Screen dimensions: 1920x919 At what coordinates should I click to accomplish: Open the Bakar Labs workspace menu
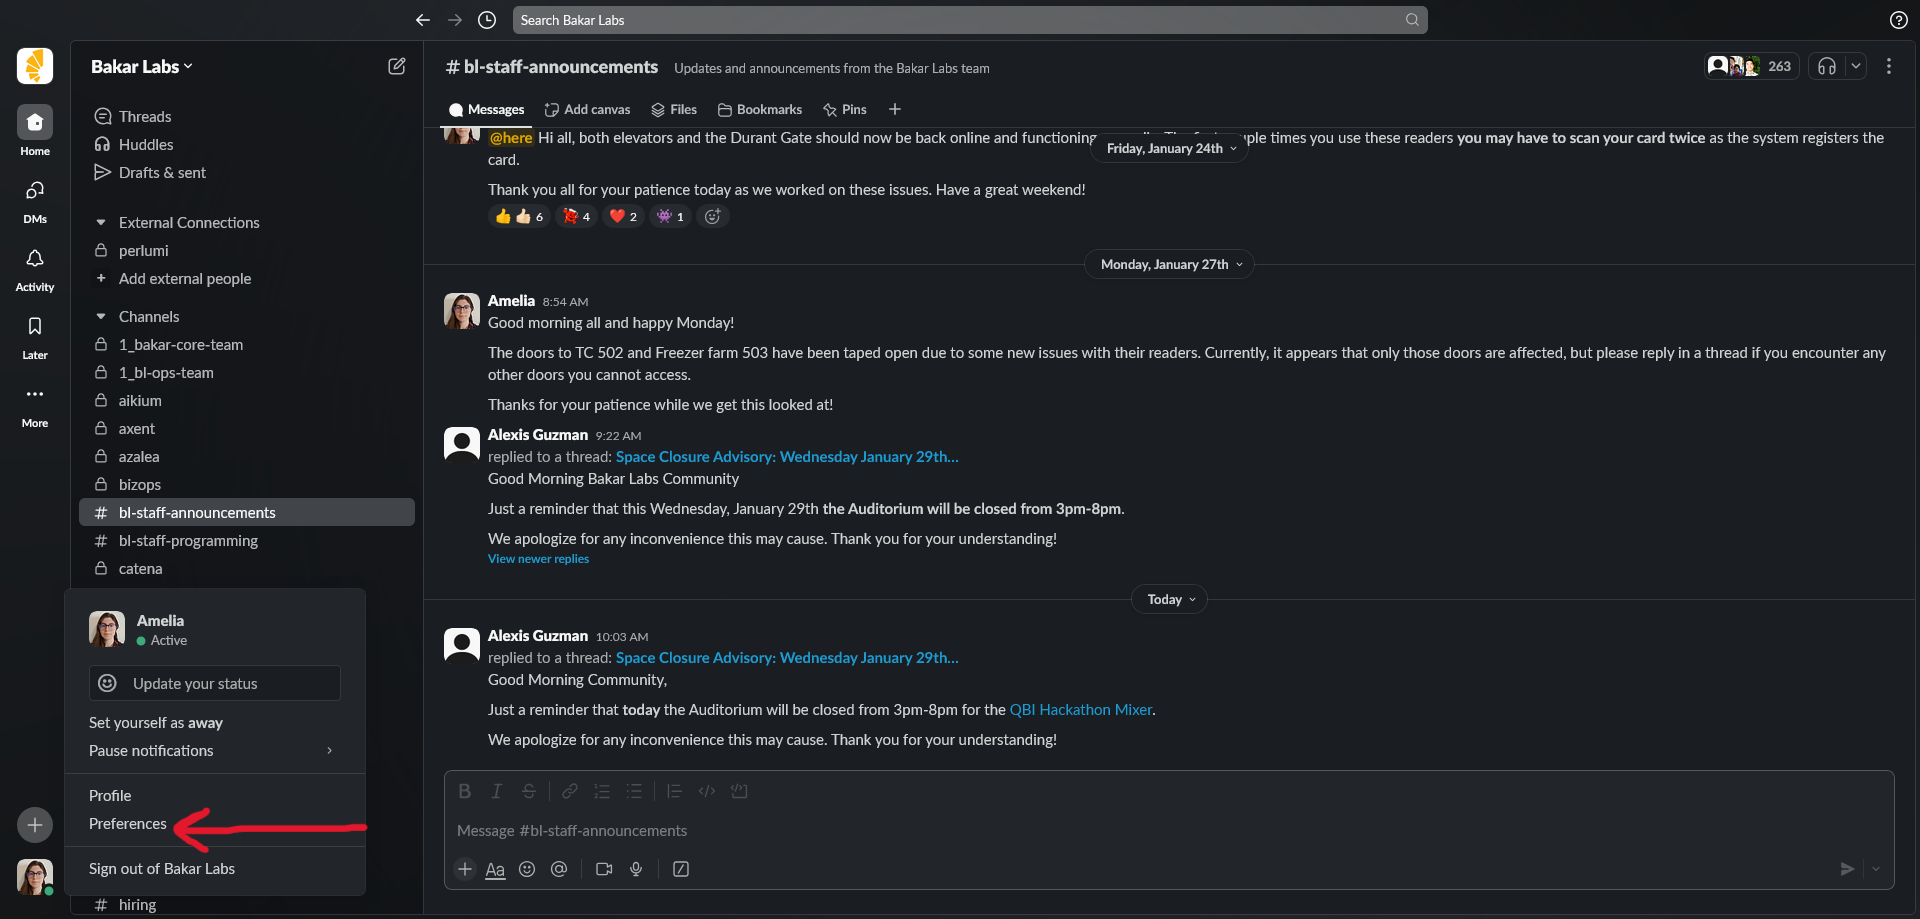(x=141, y=66)
